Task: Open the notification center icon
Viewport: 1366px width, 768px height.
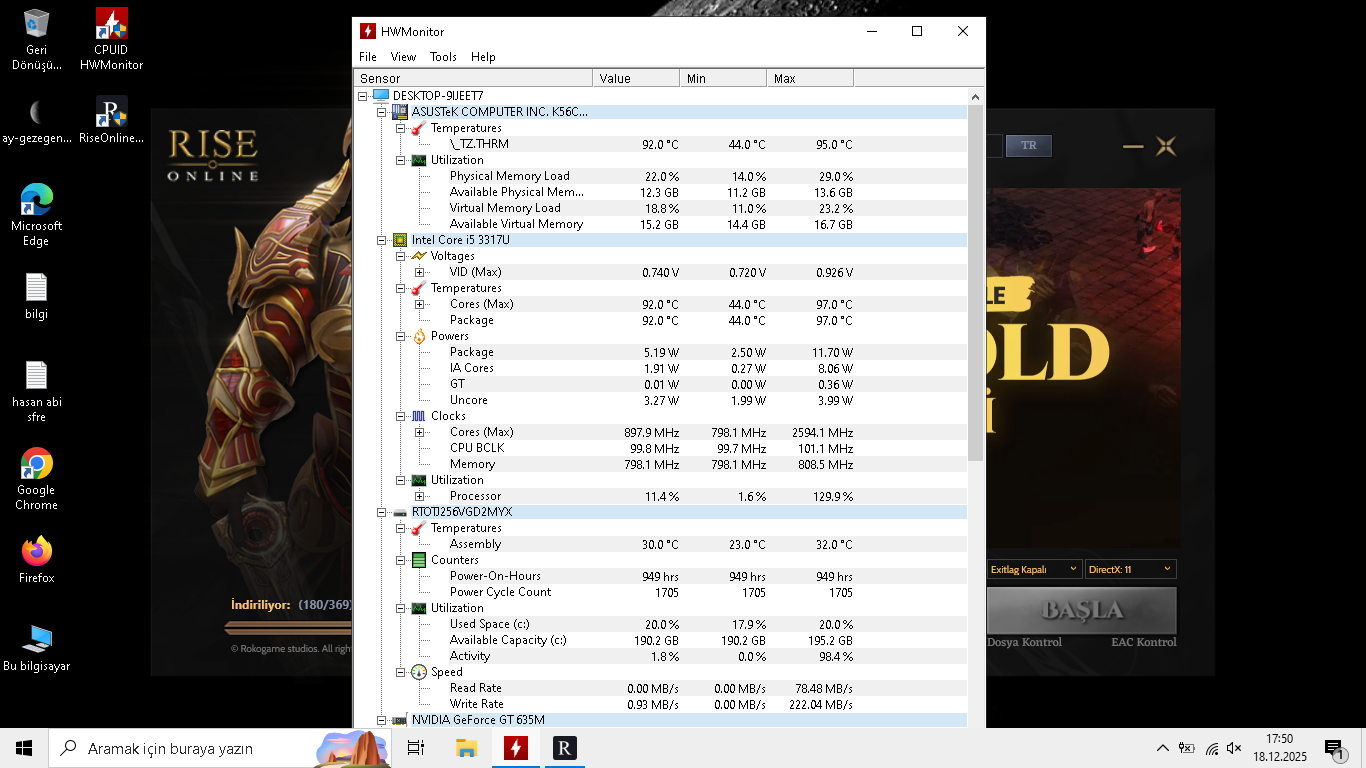Action: pos(1334,748)
